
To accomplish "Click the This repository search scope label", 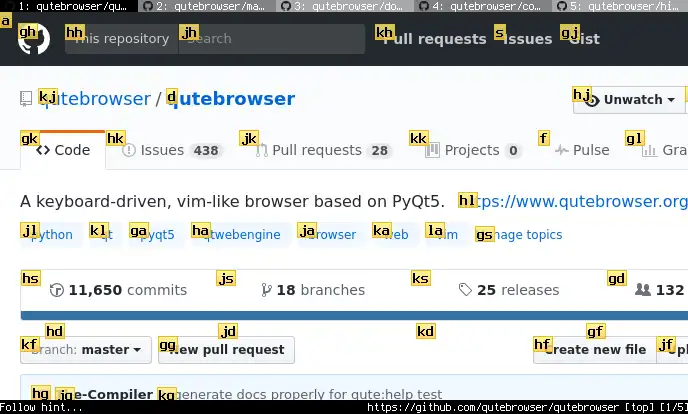I will click(x=122, y=39).
